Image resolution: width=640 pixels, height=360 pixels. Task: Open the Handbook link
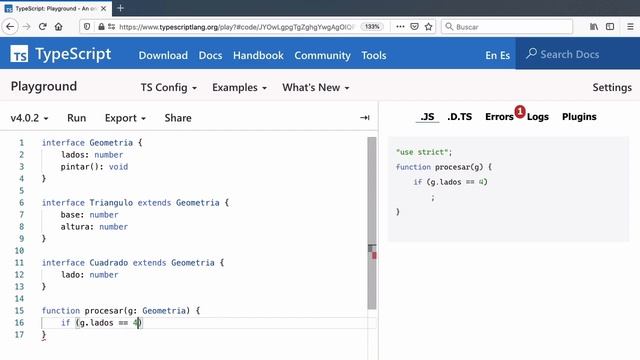click(258, 55)
